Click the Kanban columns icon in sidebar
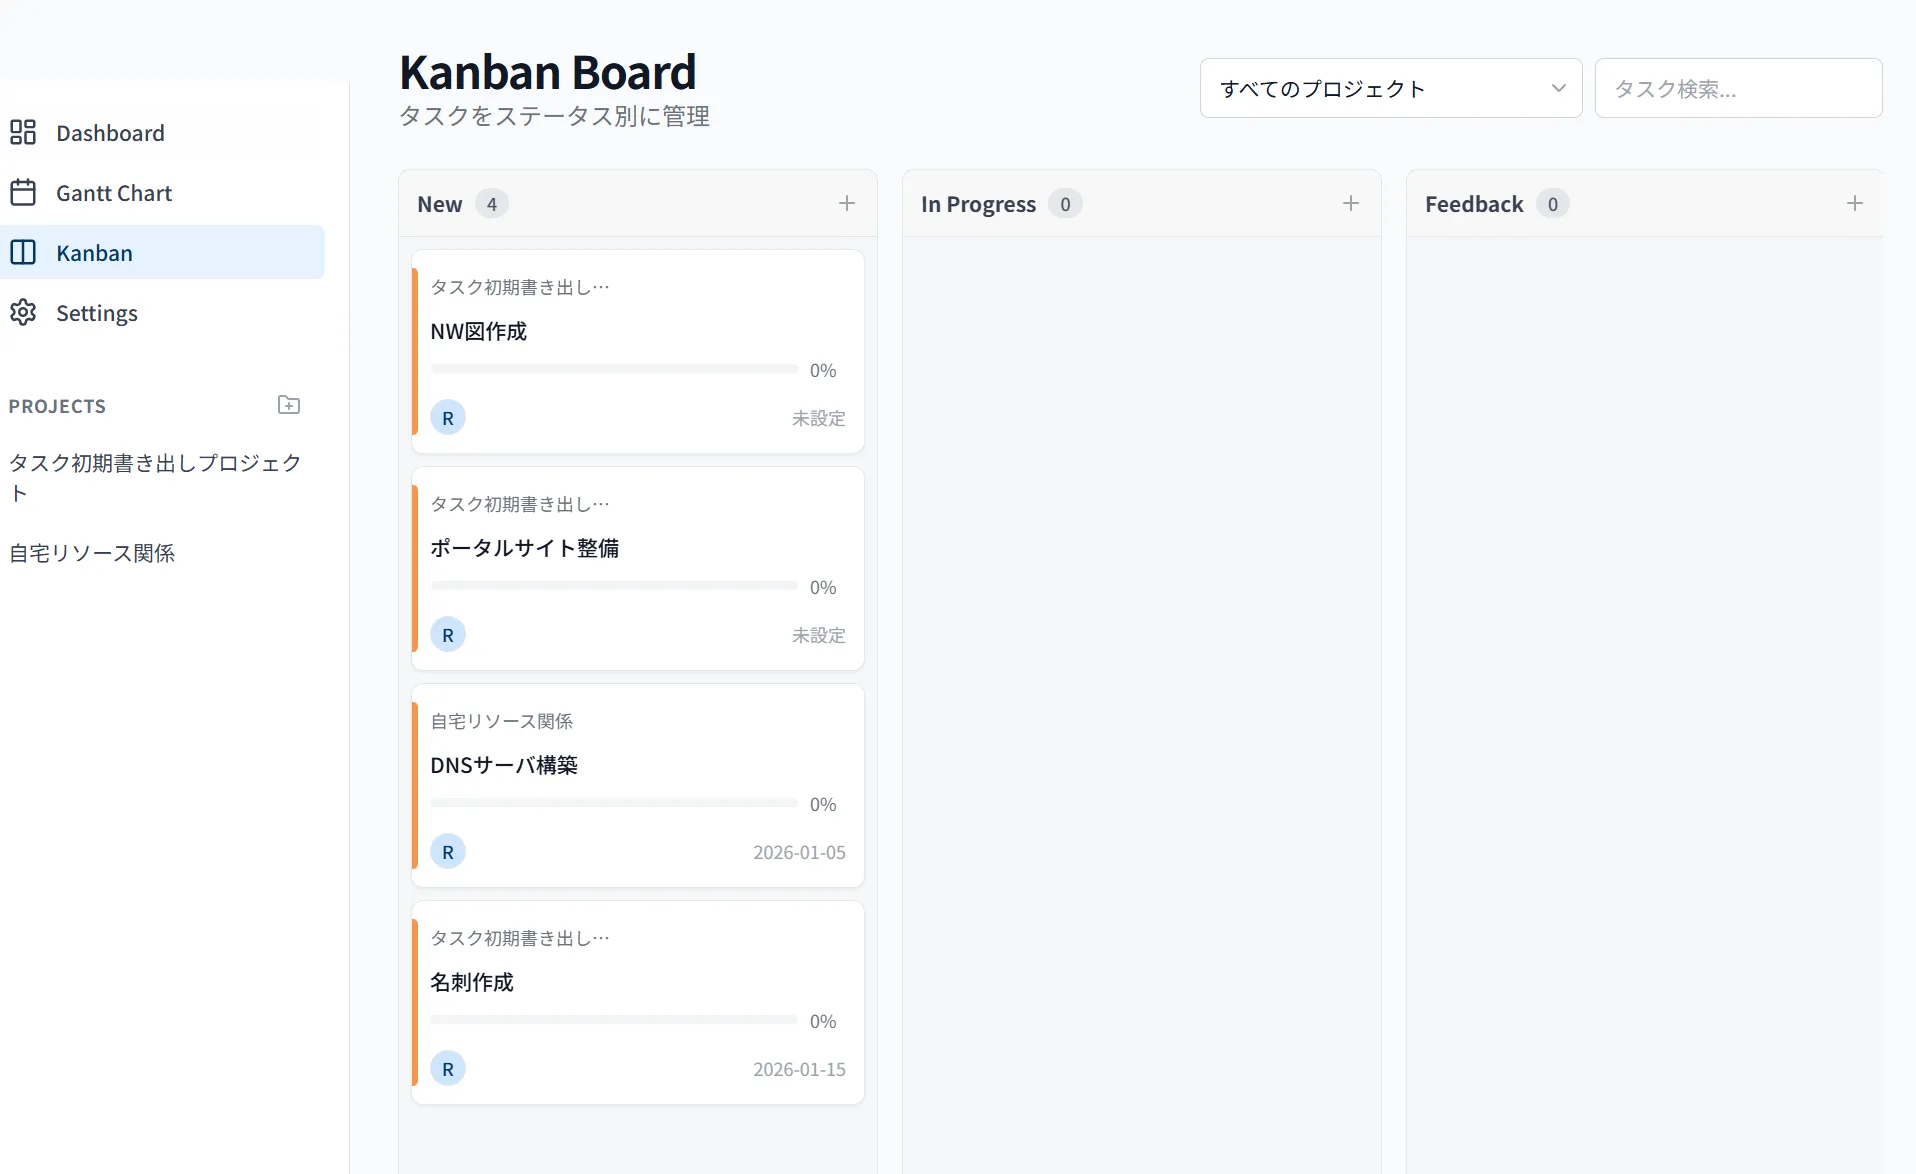This screenshot has width=1916, height=1174. click(x=23, y=252)
